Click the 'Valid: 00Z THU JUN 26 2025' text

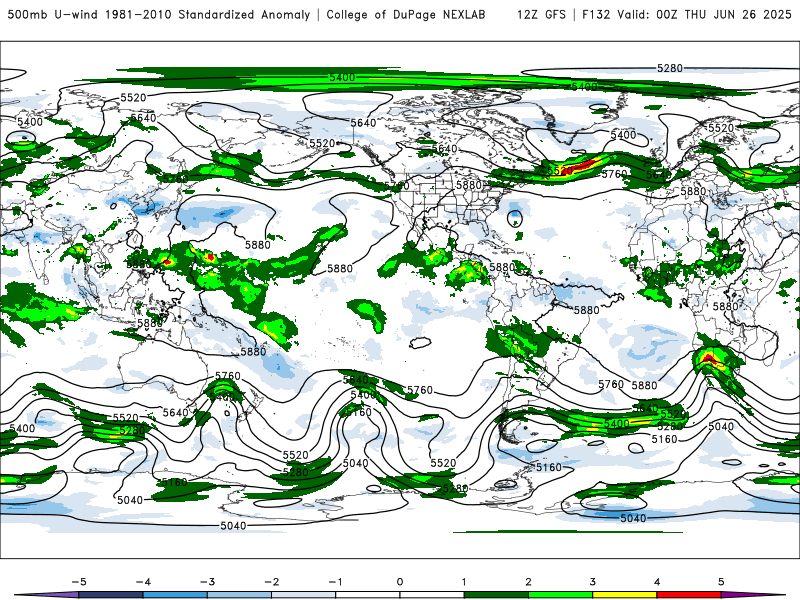coord(704,14)
